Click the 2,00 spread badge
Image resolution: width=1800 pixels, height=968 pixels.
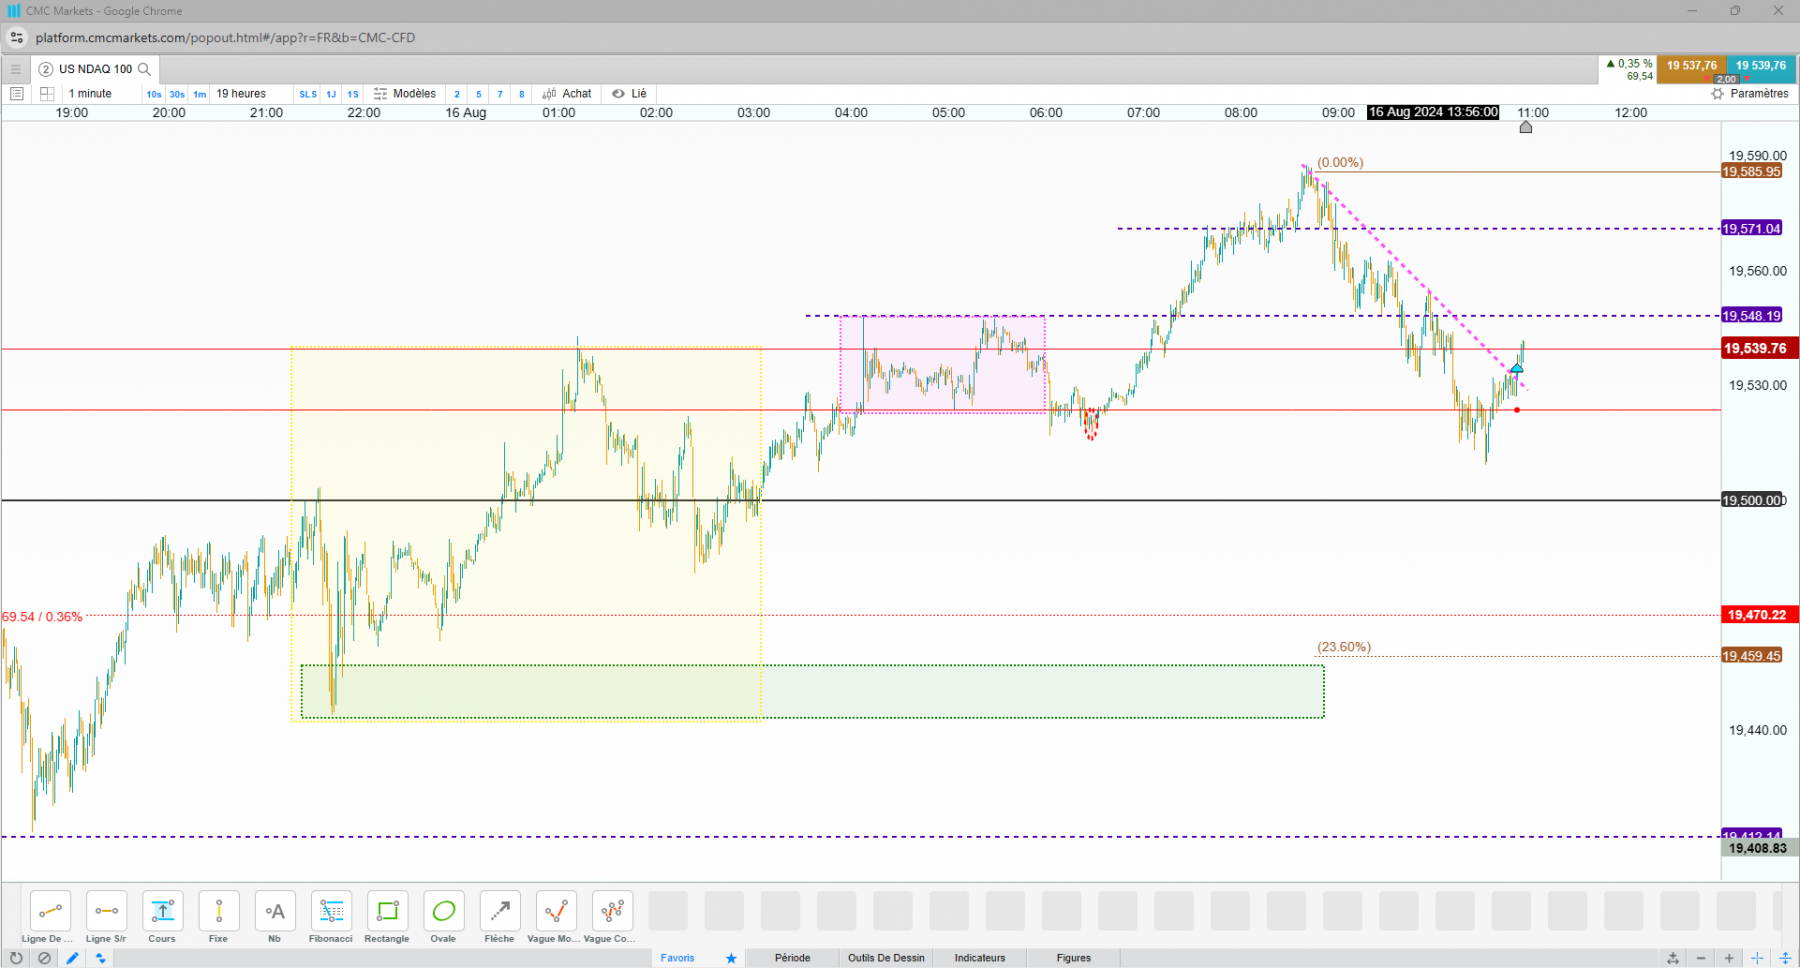[1727, 79]
